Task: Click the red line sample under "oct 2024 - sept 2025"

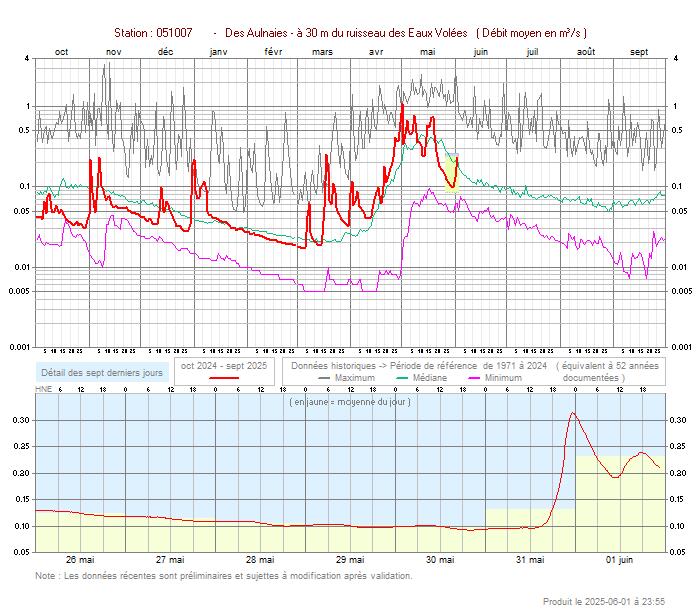Action: [224, 378]
